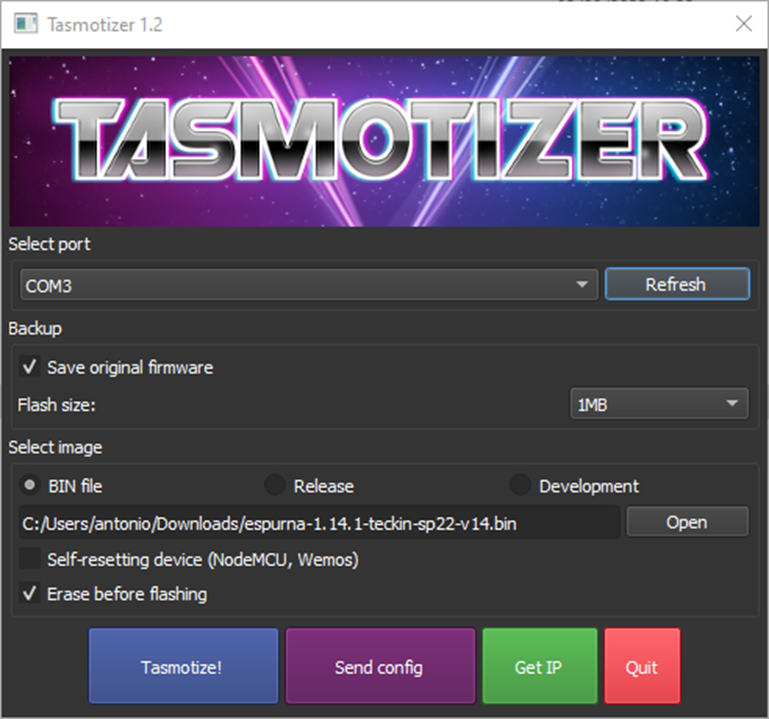769x719 pixels.
Task: Close the Tasmotizer window
Action: [x=743, y=24]
